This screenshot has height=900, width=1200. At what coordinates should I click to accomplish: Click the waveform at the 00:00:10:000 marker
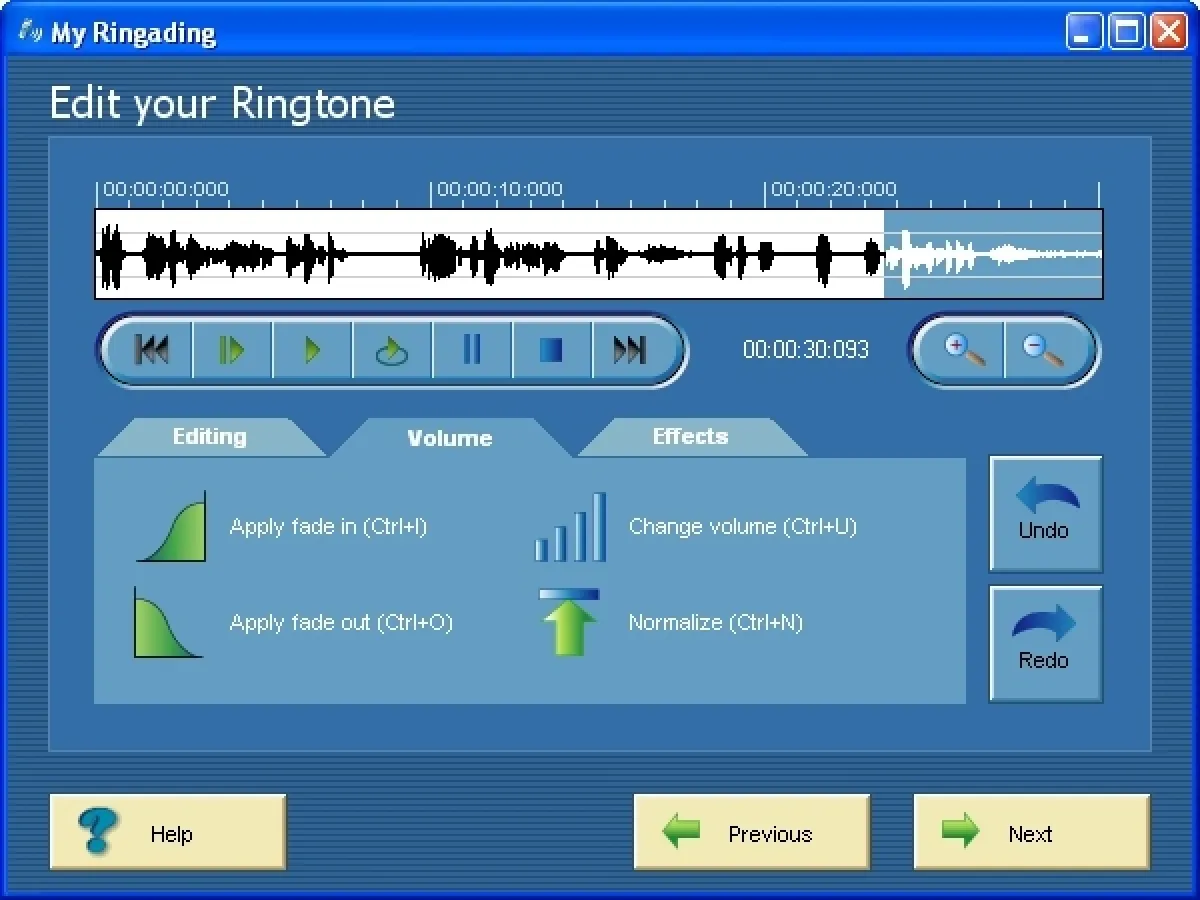431,254
